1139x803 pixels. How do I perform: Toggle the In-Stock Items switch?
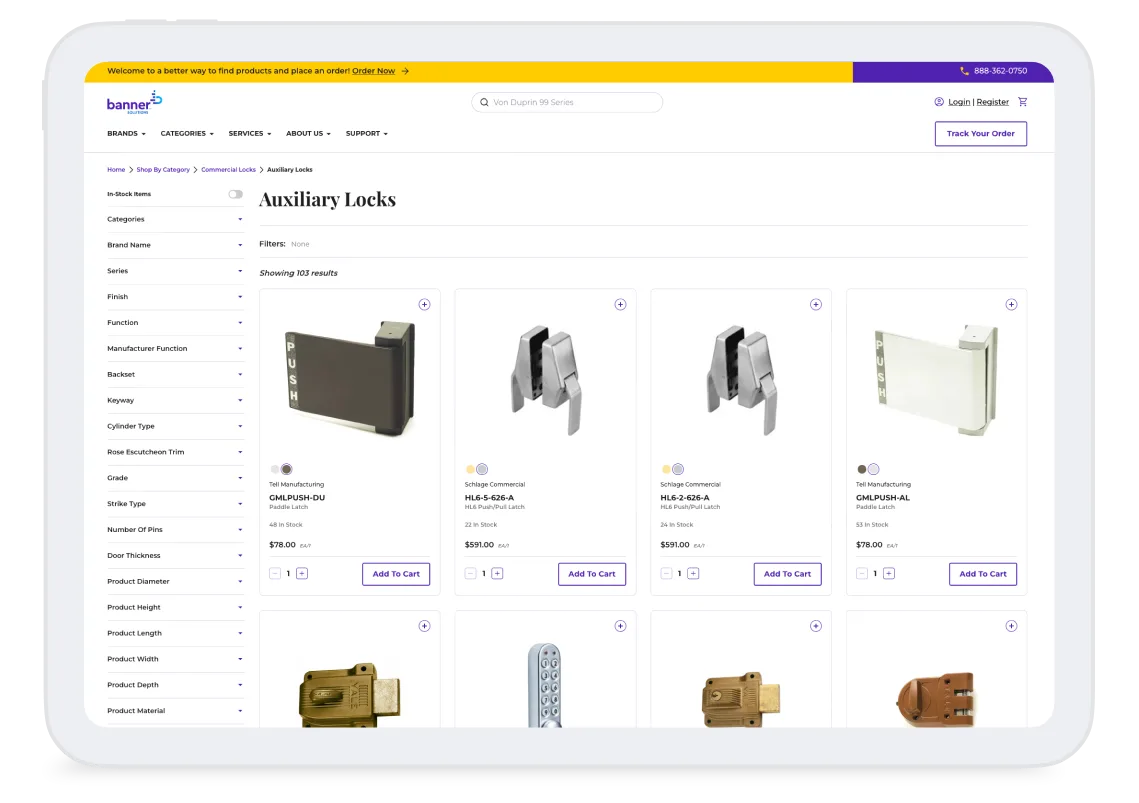[x=235, y=194]
